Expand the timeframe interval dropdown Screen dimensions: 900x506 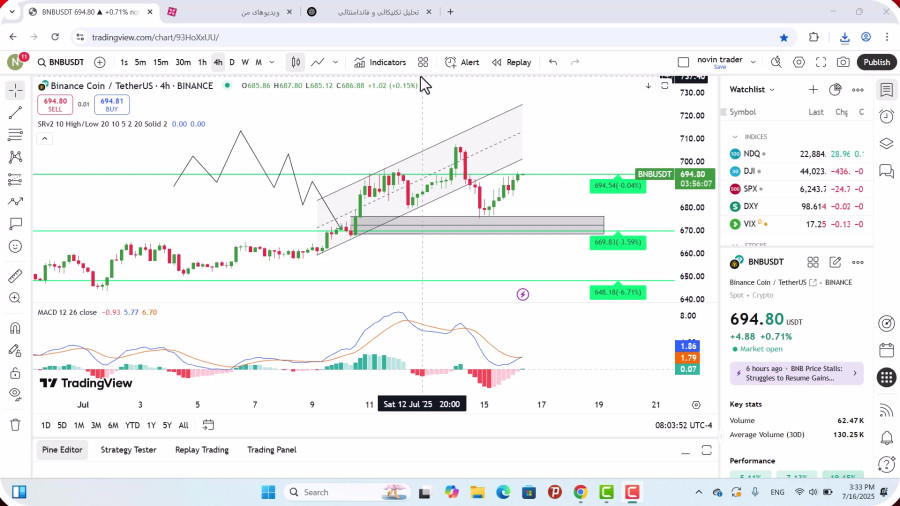(272, 62)
